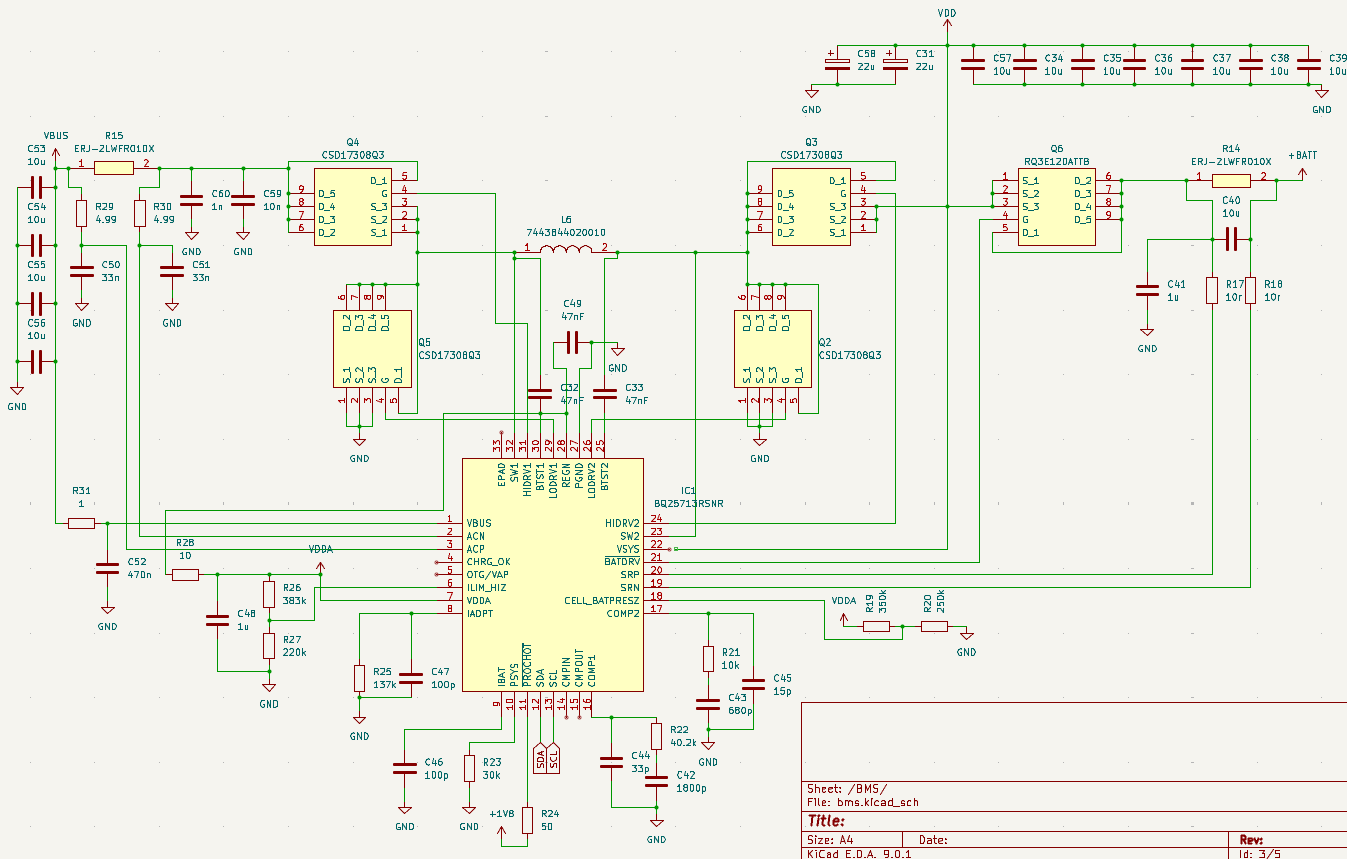This screenshot has height=859, width=1347.
Task: Select the R24 50 ohm resistor
Action: 528,820
